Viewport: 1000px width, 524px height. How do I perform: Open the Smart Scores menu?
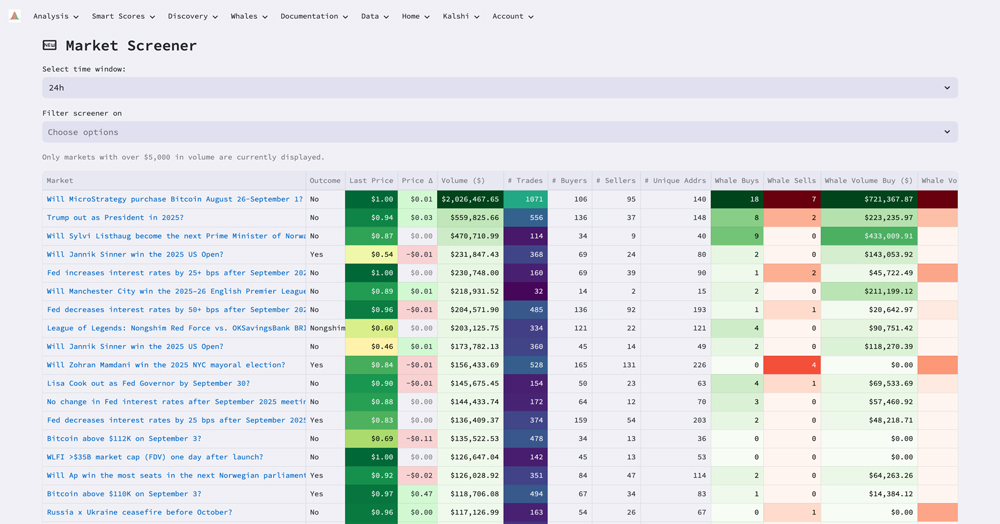coord(123,16)
